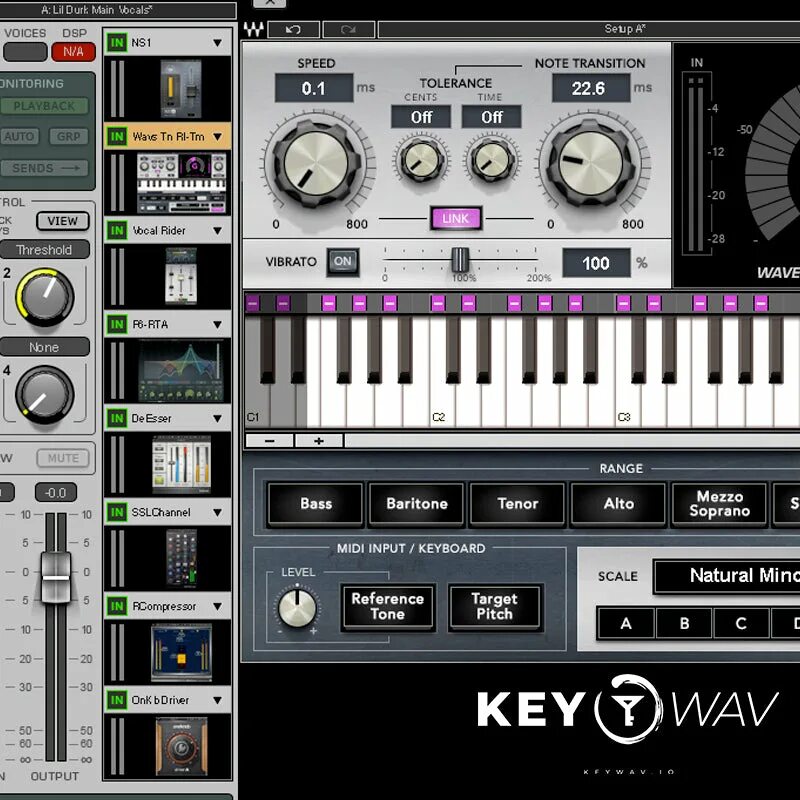Image resolution: width=800 pixels, height=800 pixels.
Task: Click the undo arrow in the Waves toolbar
Action: click(x=293, y=30)
